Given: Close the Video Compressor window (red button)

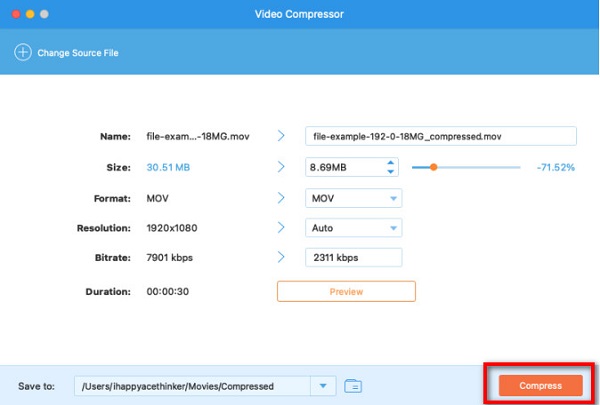Looking at the screenshot, I should (16, 14).
